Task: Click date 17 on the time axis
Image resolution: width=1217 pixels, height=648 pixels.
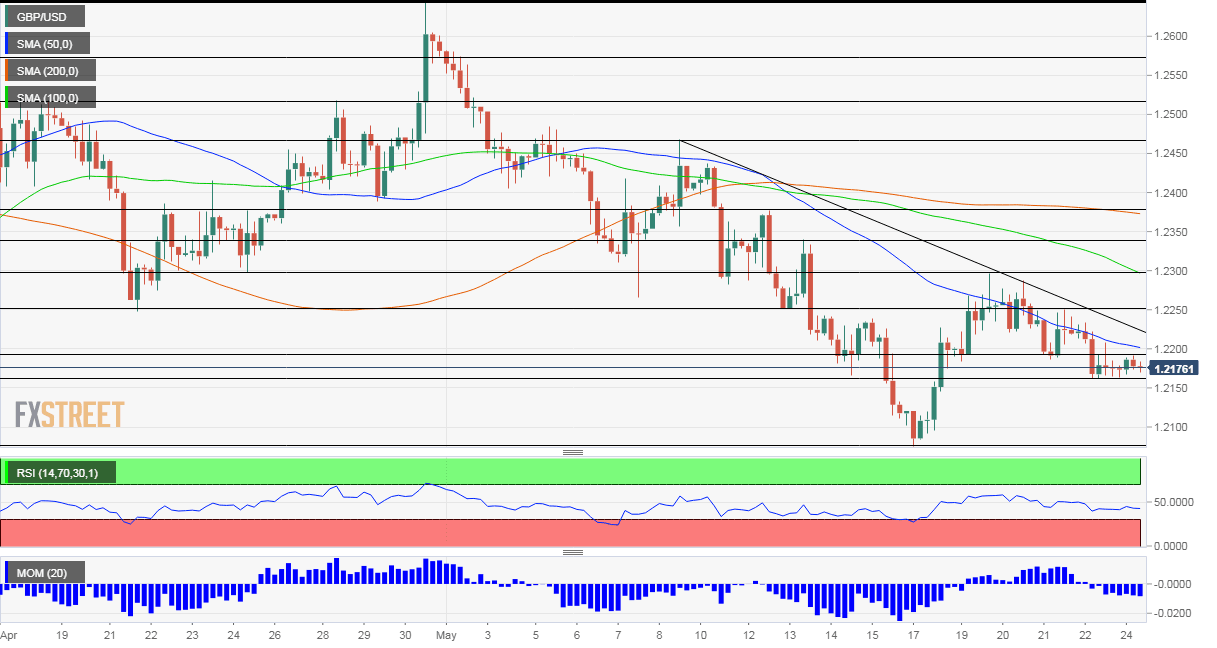Action: click(x=914, y=635)
